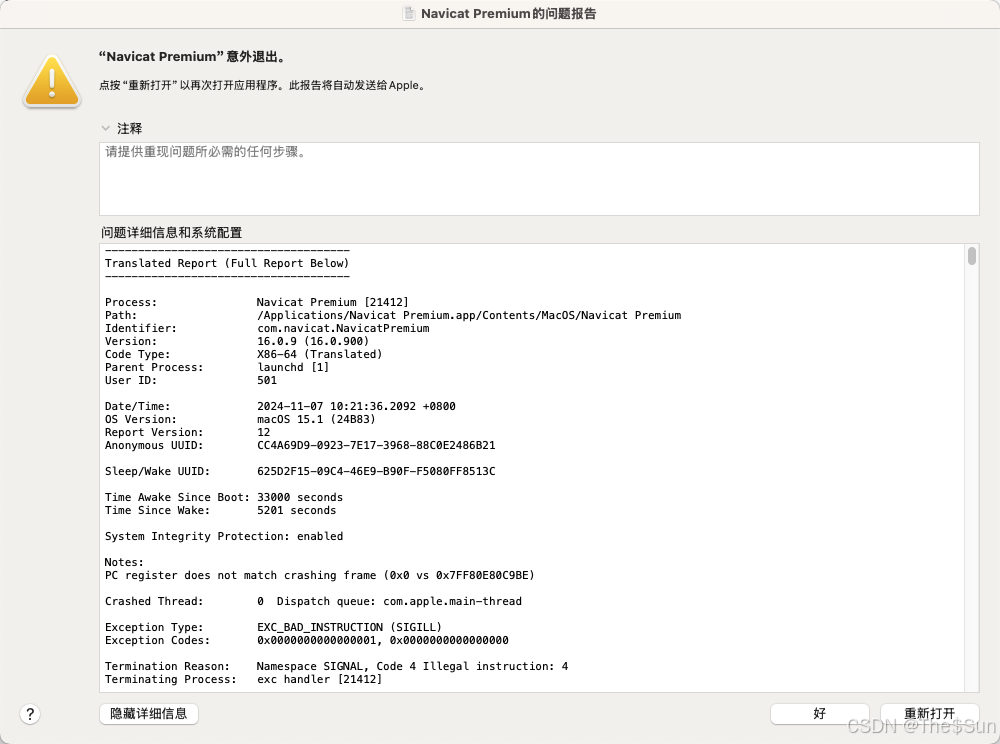Click the report icon beside the window title
This screenshot has width=1000, height=744.
pos(408,13)
